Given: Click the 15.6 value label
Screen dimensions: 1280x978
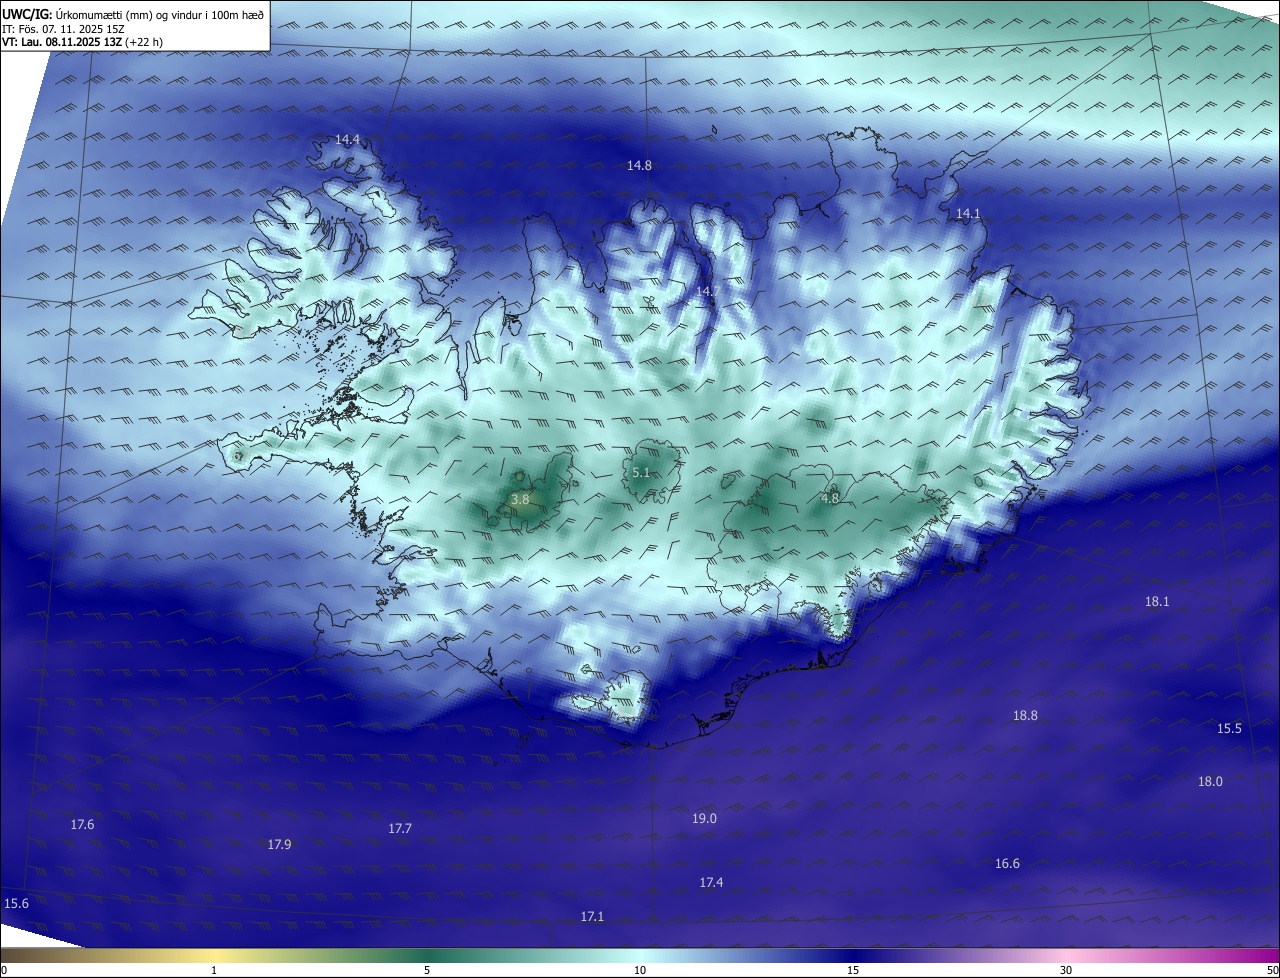Looking at the screenshot, I should [16, 904].
